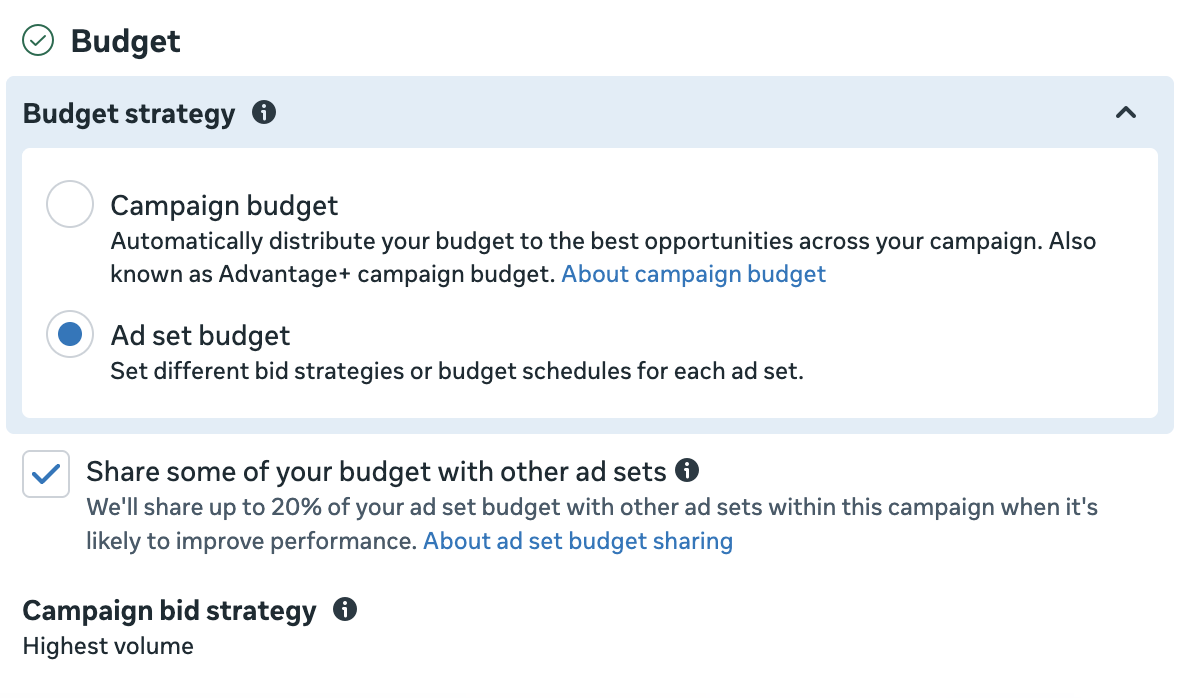Click the Budget section heading
Screen dimensions: 1188x698
(x=124, y=41)
